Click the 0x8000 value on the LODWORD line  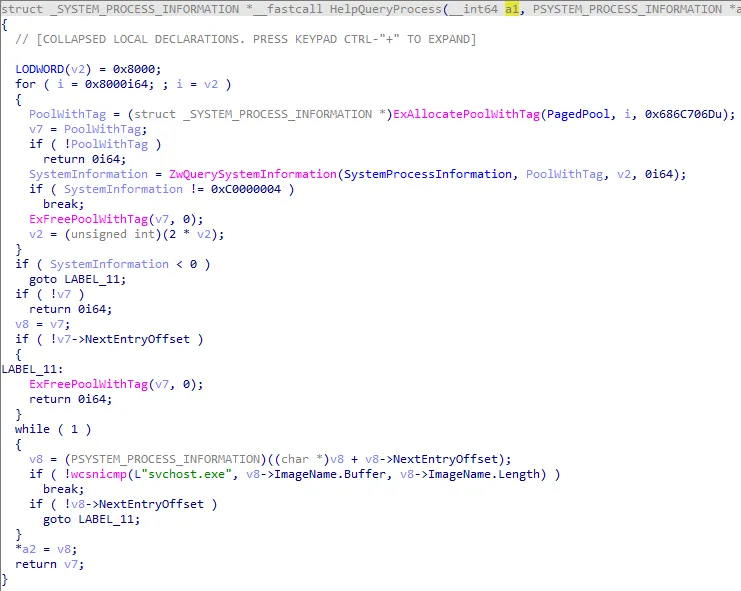134,69
